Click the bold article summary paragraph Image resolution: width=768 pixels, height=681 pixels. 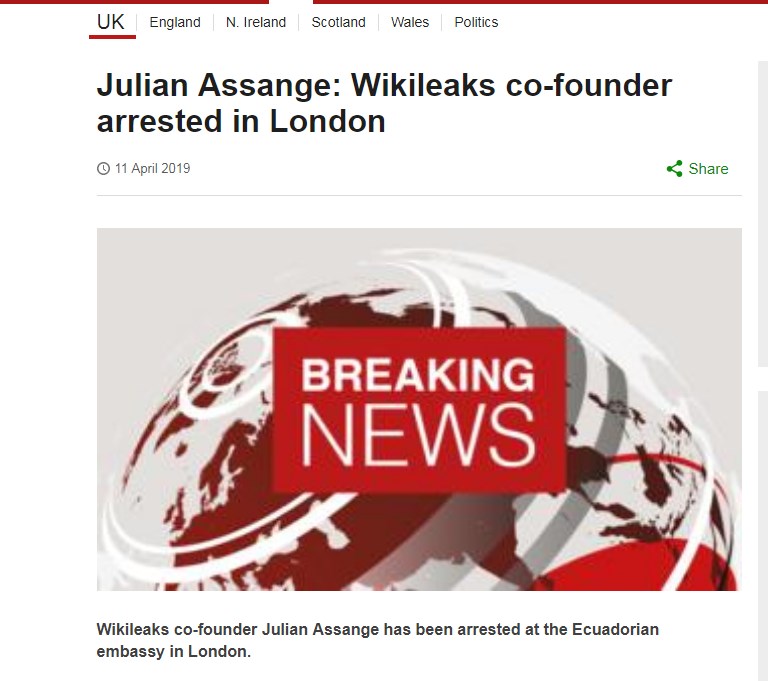point(378,640)
